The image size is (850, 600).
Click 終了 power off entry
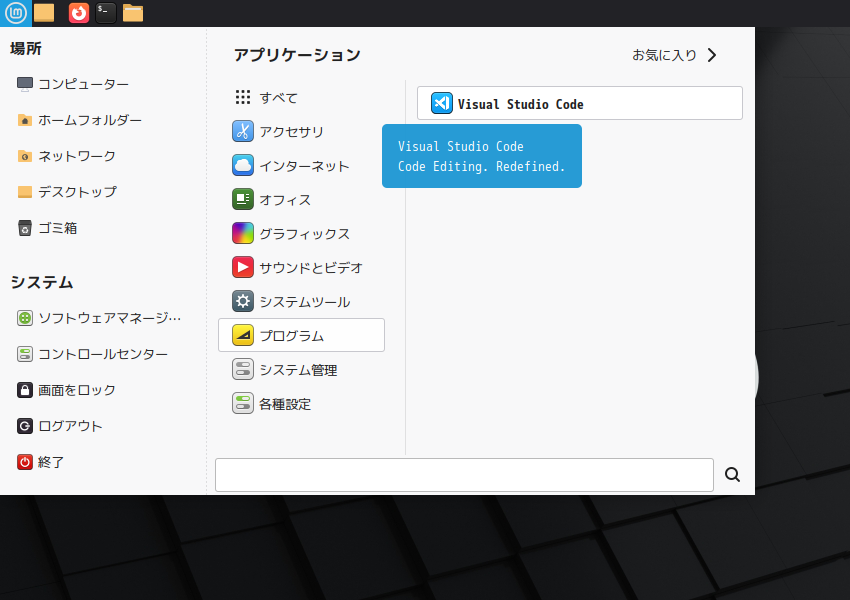(41, 462)
